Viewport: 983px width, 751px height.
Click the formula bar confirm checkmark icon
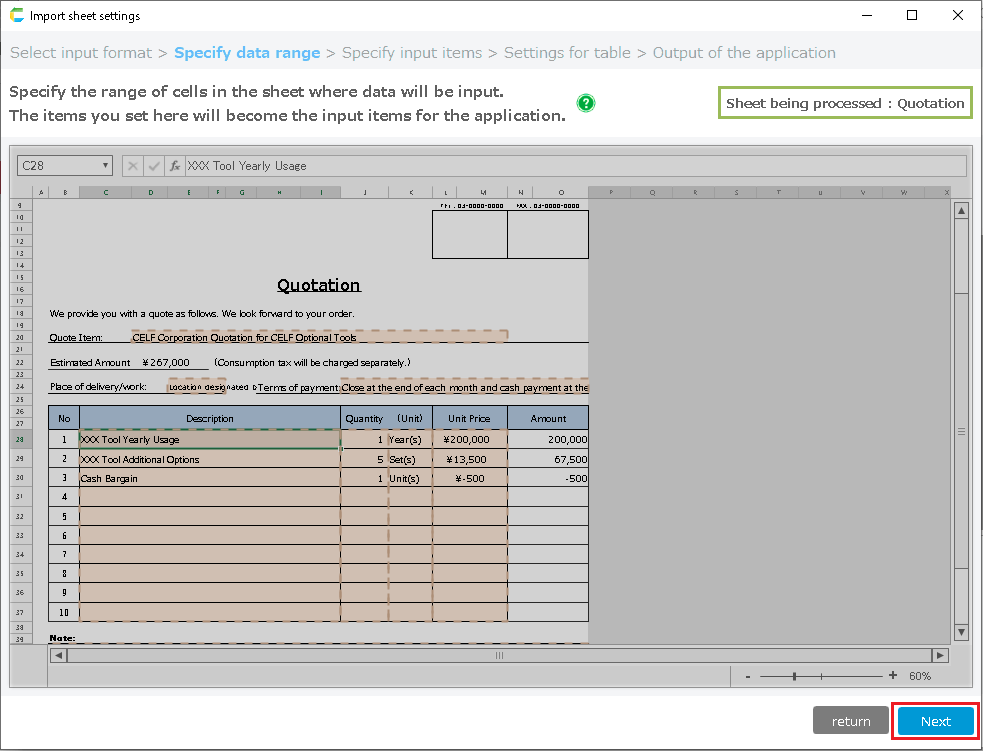pyautogui.click(x=154, y=166)
